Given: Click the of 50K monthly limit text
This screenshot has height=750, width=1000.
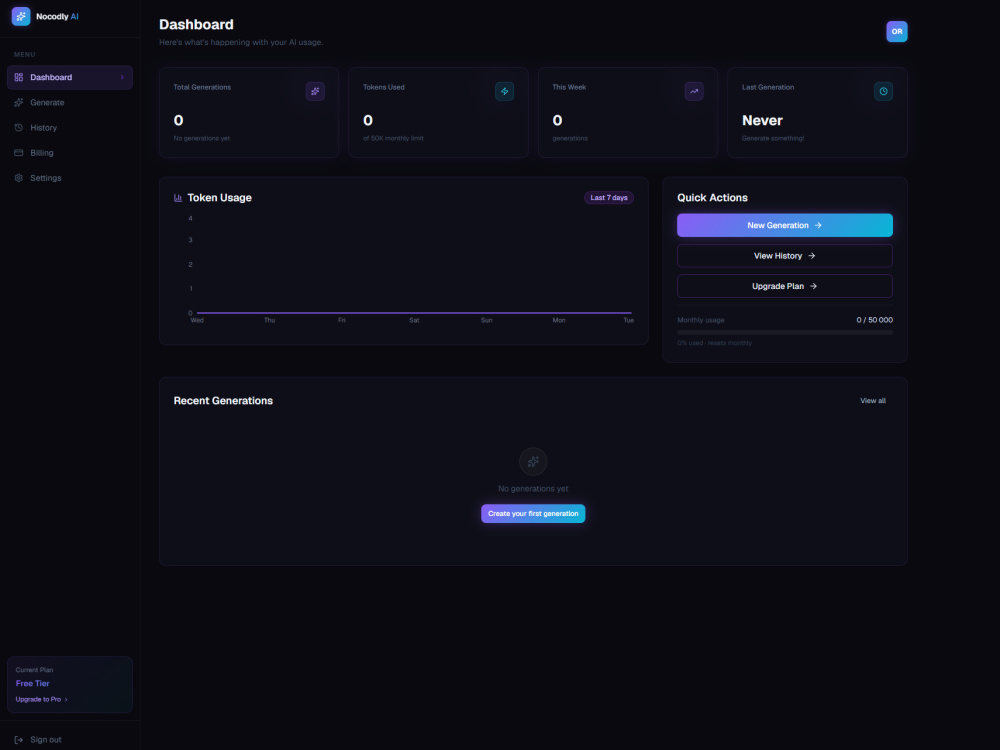Looking at the screenshot, I should (x=393, y=138).
